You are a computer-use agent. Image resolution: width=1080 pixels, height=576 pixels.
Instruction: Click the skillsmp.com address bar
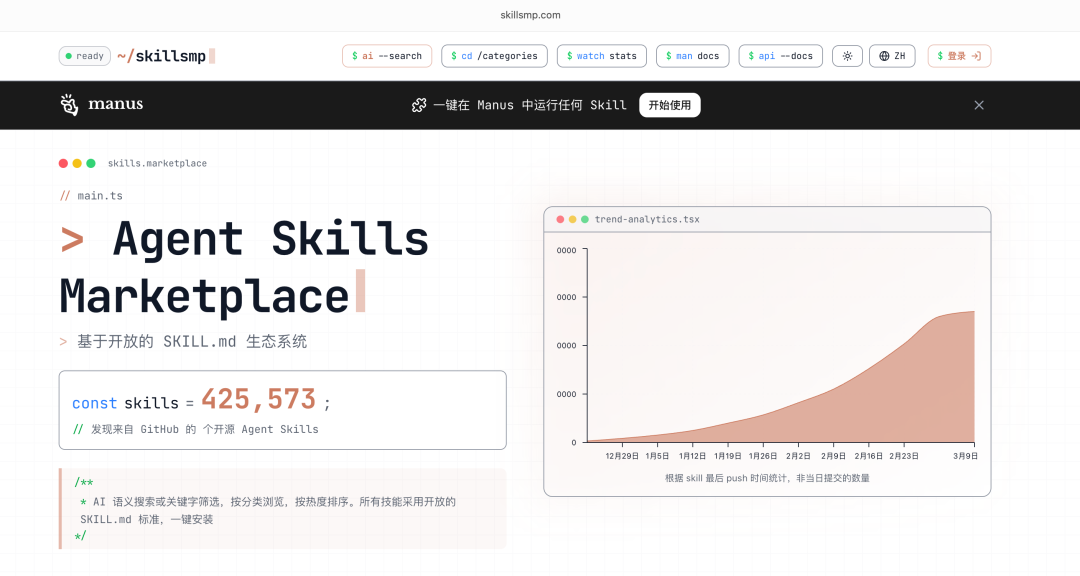(x=530, y=14)
